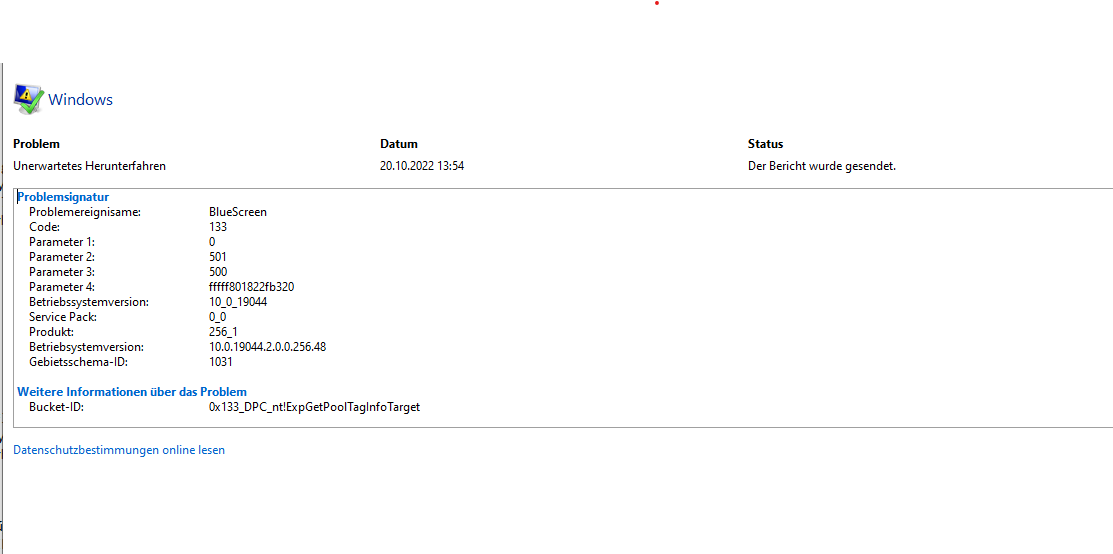Select the 'Problemsignatur' section heading
Screen dimensions: 1113x554
pos(63,197)
